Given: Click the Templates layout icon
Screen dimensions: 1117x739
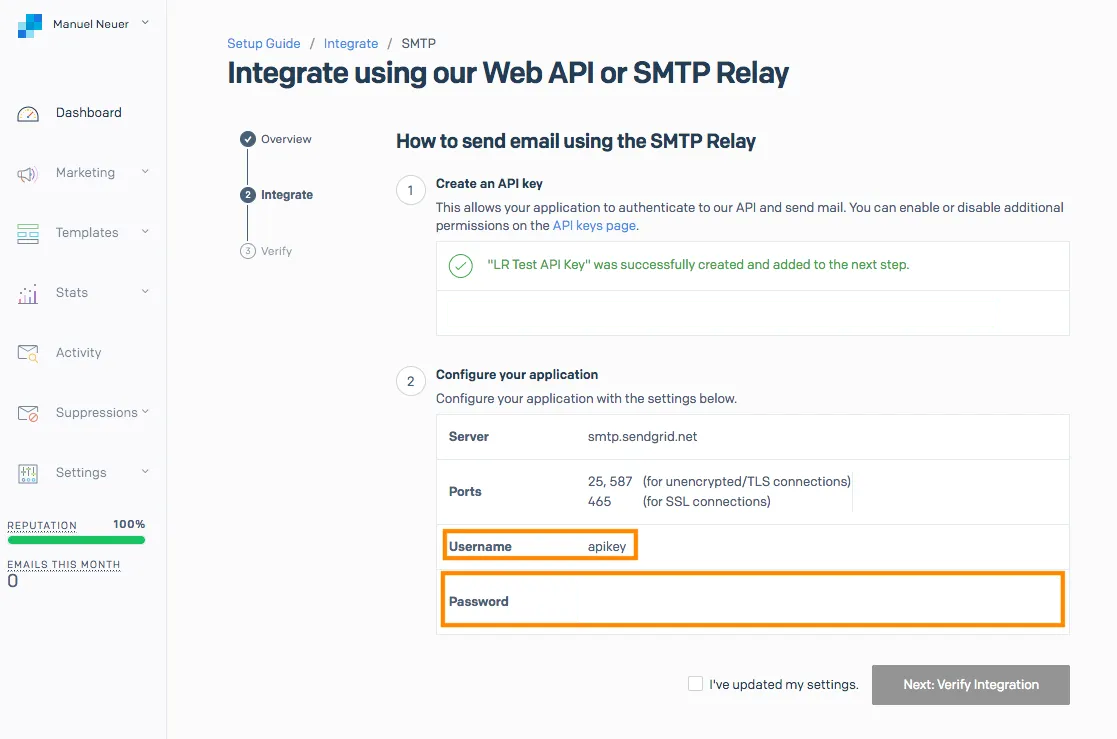Looking at the screenshot, I should coord(28,234).
